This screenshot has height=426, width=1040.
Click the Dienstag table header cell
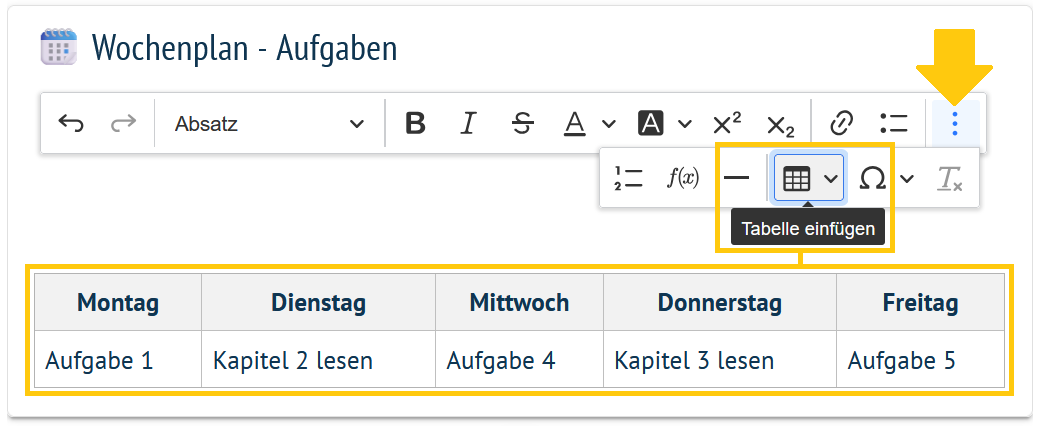tap(318, 302)
